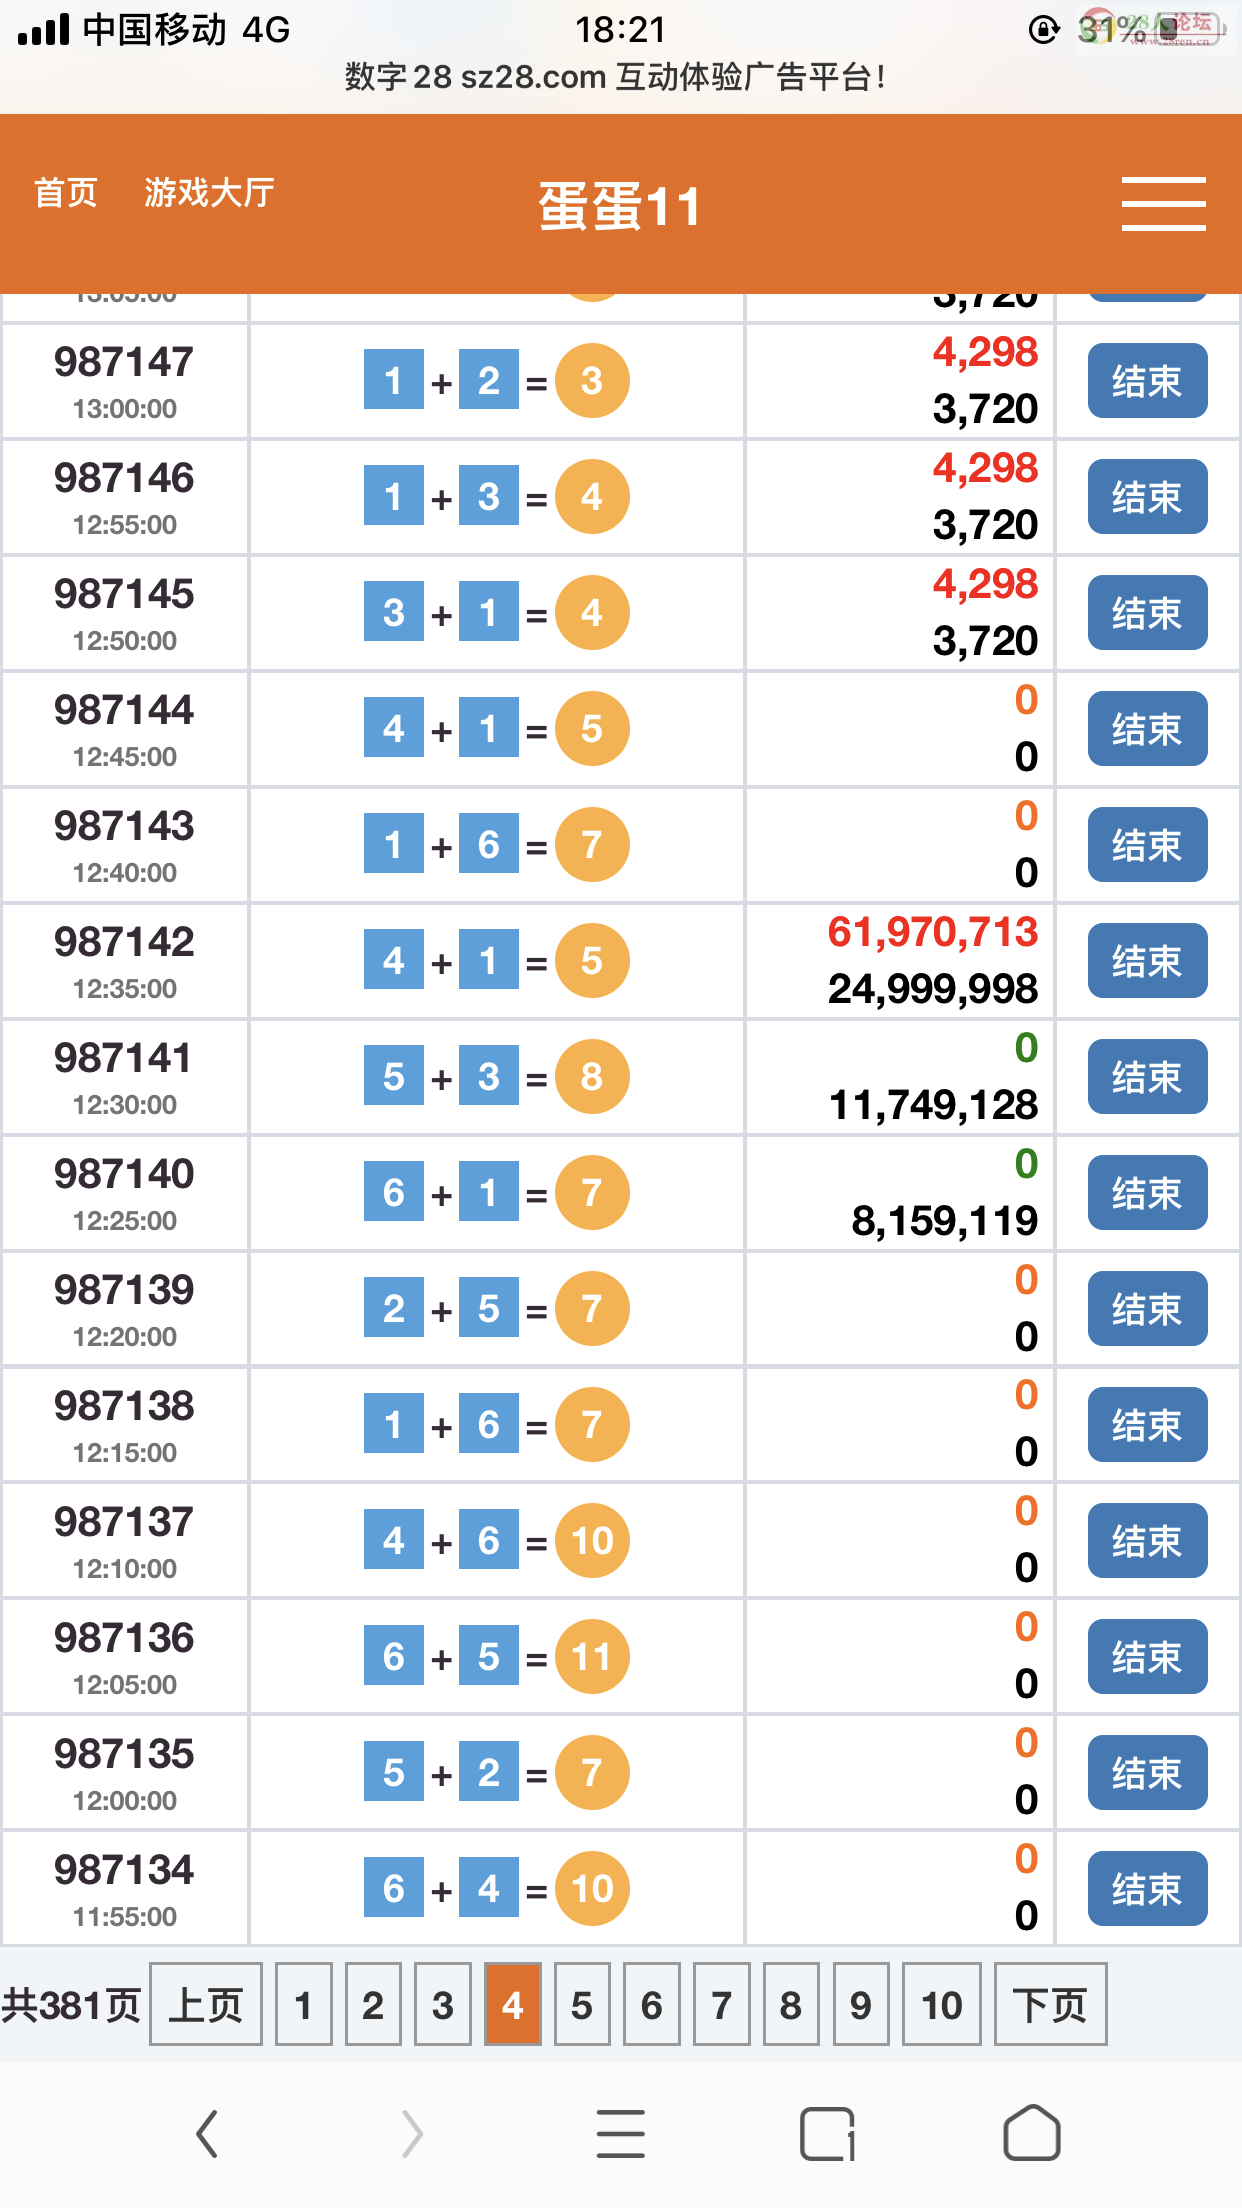
Task: Jump to page 1 in pagination
Action: 303,2004
